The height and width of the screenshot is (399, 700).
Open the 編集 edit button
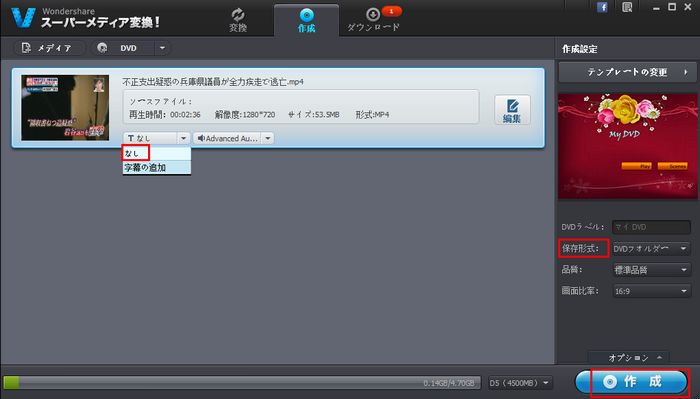[512, 110]
